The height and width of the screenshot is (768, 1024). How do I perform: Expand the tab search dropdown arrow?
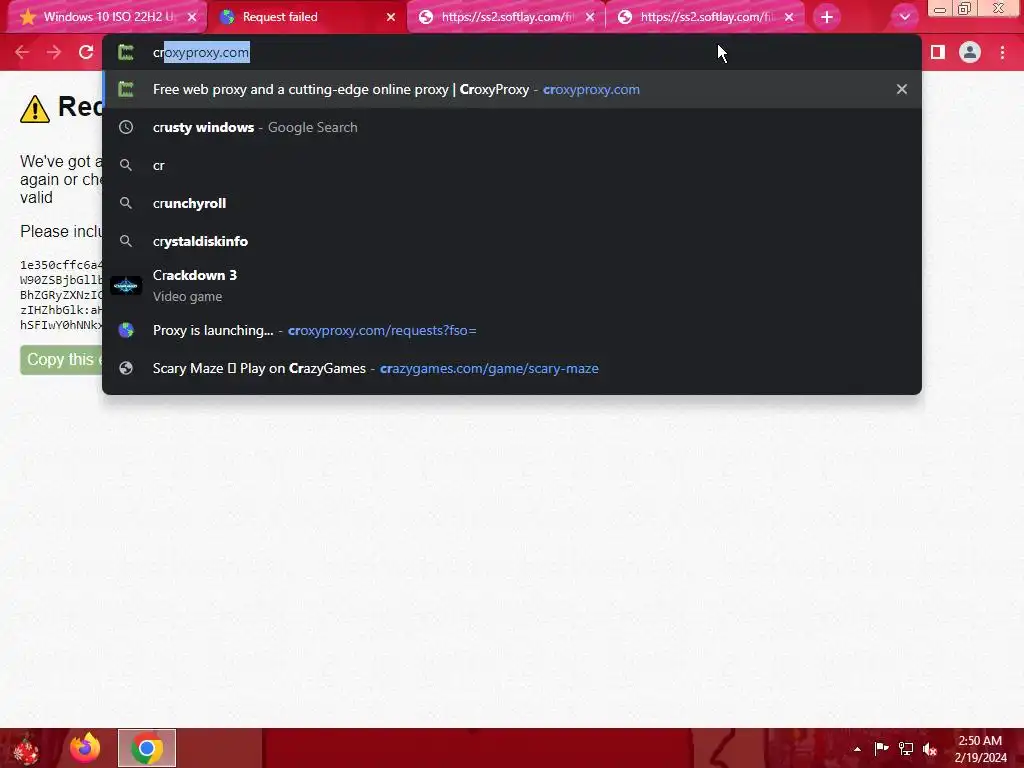coord(904,17)
